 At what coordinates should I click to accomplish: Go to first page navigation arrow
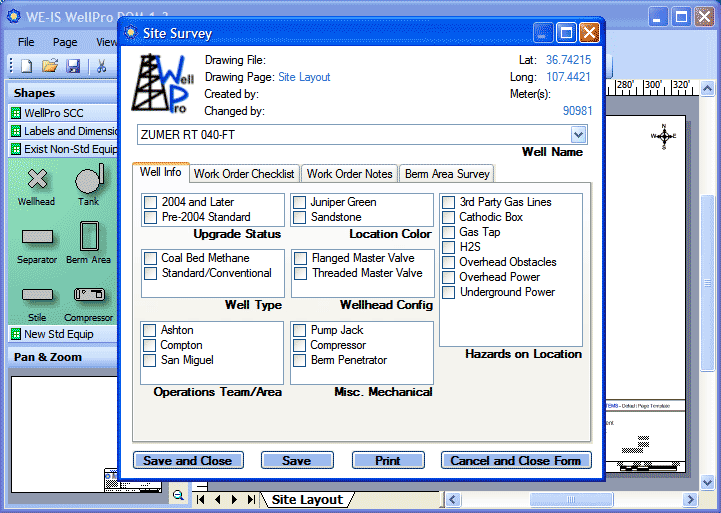[x=200, y=500]
